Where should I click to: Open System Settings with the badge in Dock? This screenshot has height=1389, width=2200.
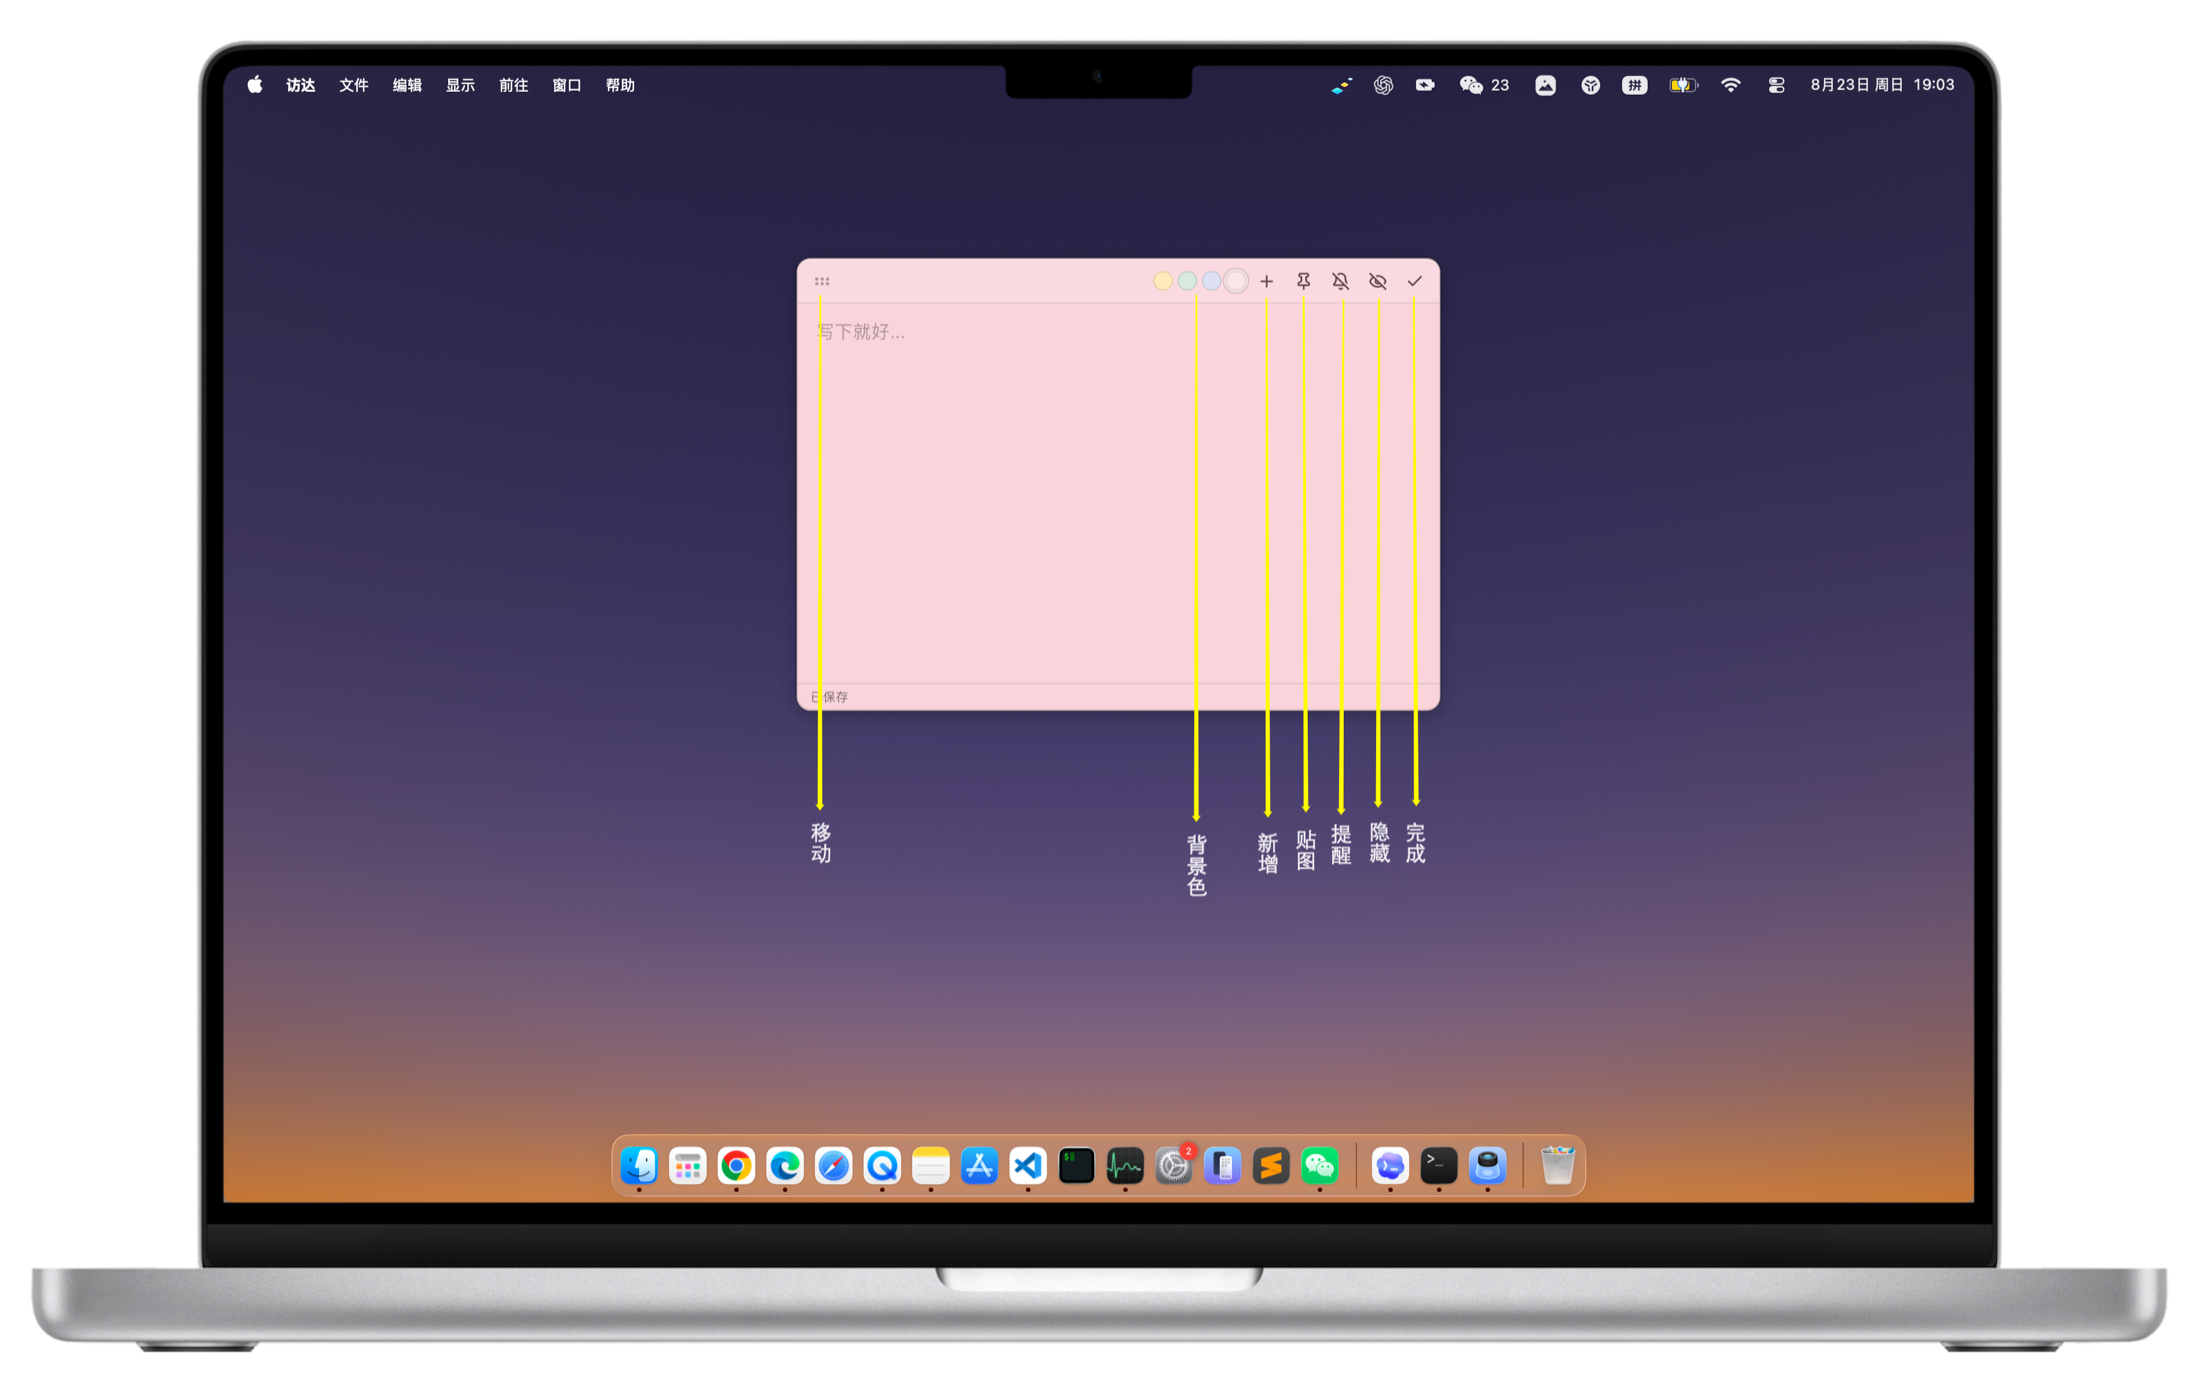(1174, 1166)
